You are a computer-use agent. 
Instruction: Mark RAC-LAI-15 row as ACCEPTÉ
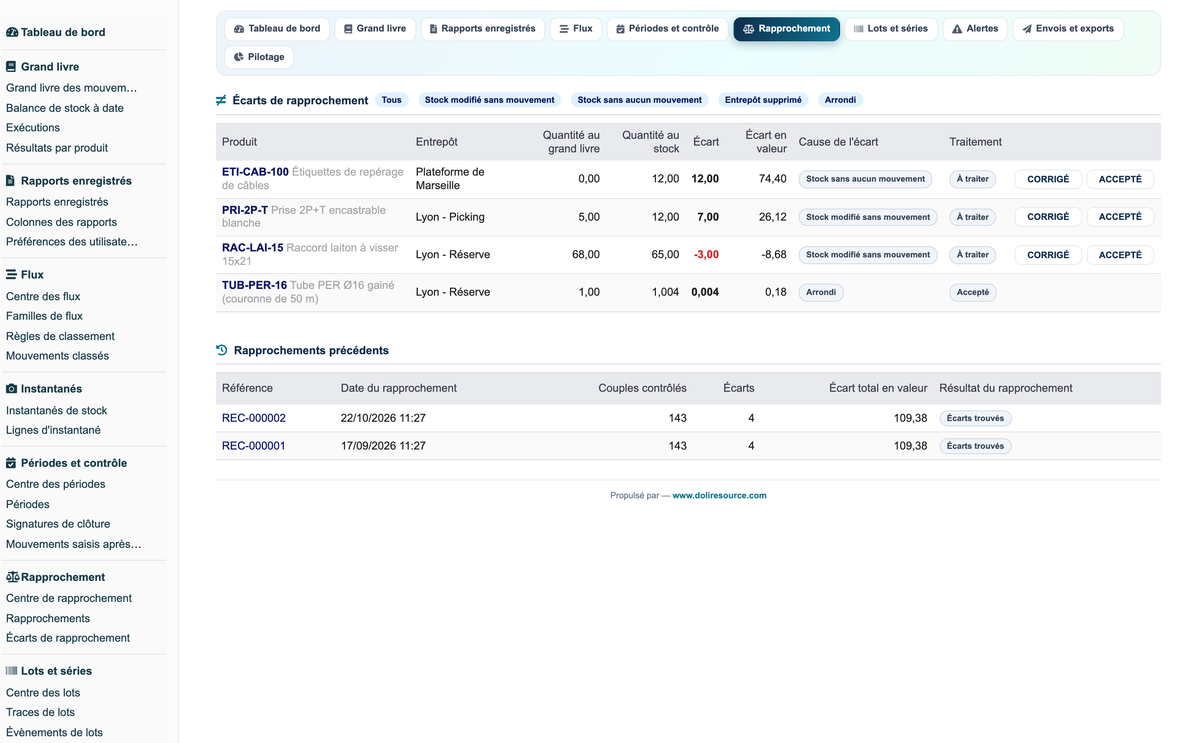pyautogui.click(x=1120, y=255)
